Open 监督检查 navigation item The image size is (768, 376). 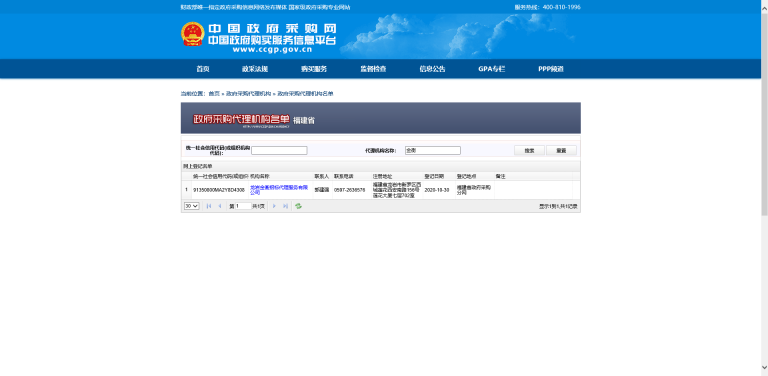(373, 69)
